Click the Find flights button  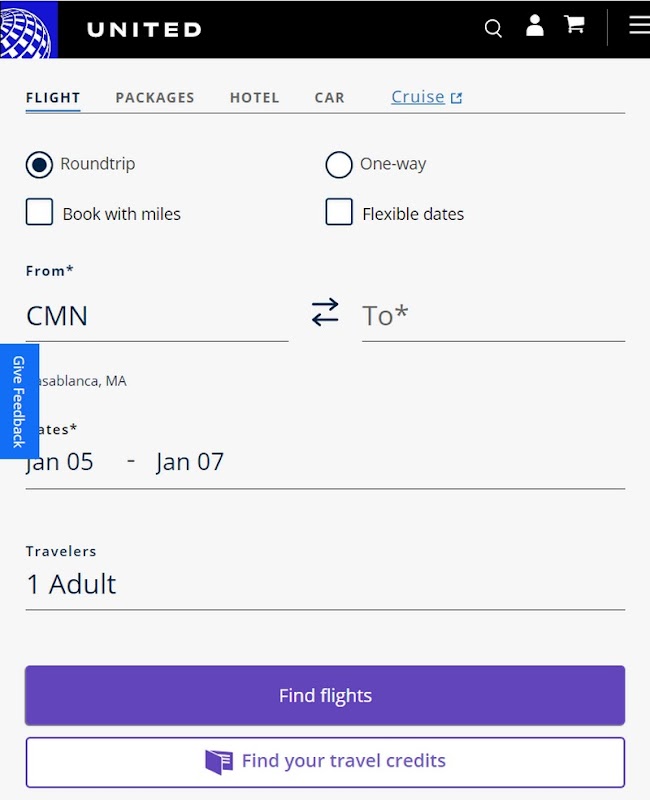tap(325, 696)
